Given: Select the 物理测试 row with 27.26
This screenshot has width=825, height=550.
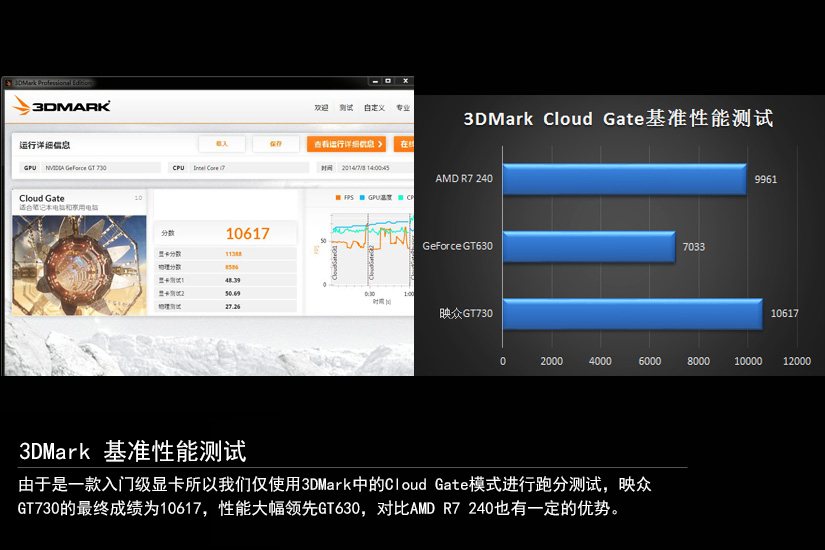Looking at the screenshot, I should pos(225,306).
